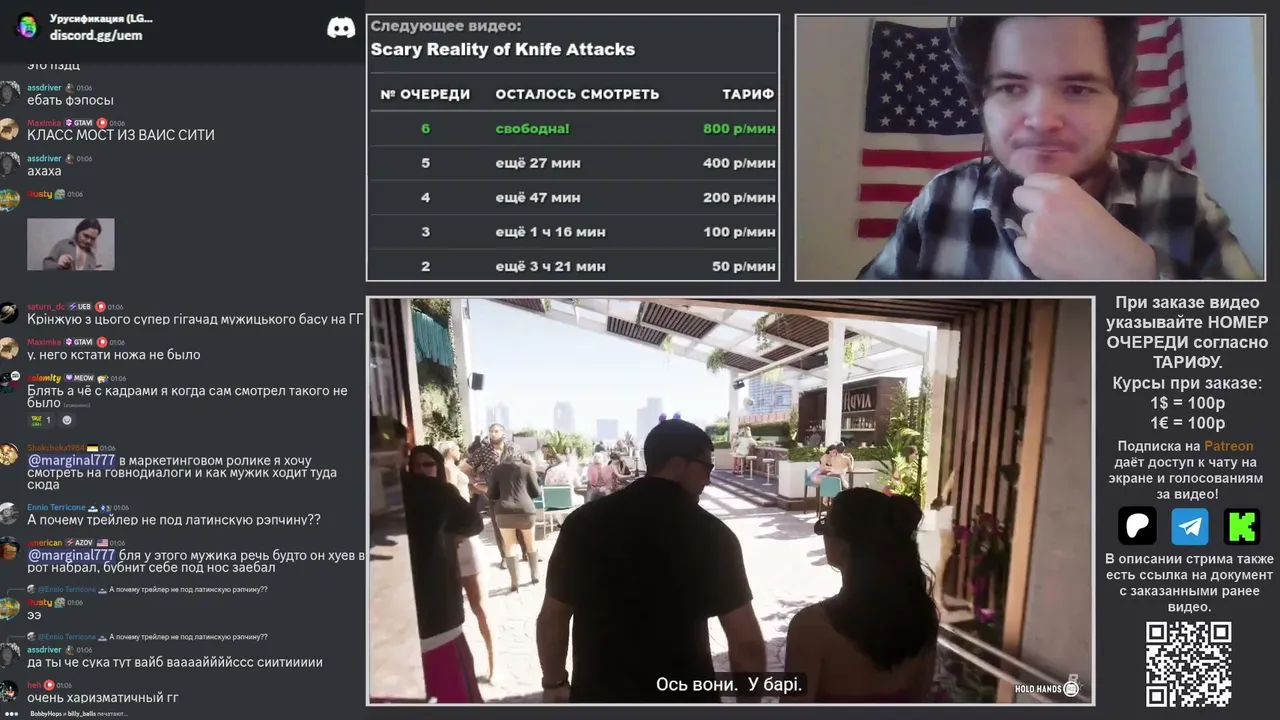This screenshot has width=1280, height=720.
Task: Click the message 'ахаха'
Action: 44,171
